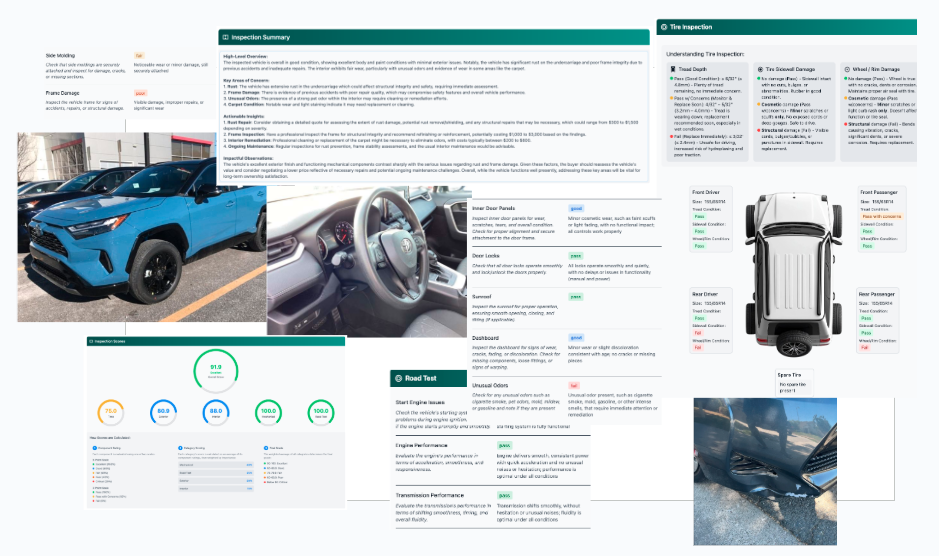Click the Mechanical weight row in Category Scoring
Screen dimensions: 939x556
(x=216, y=464)
